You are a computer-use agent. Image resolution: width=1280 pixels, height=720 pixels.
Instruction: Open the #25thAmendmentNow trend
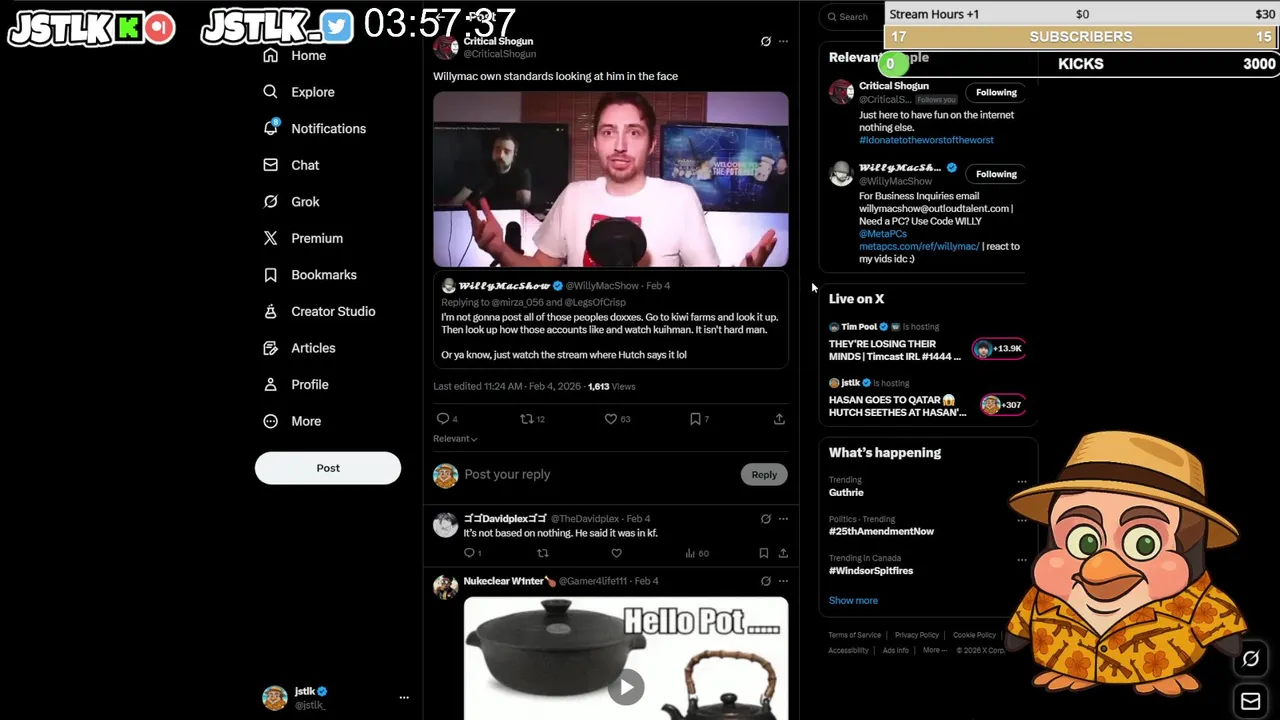pyautogui.click(x=881, y=532)
